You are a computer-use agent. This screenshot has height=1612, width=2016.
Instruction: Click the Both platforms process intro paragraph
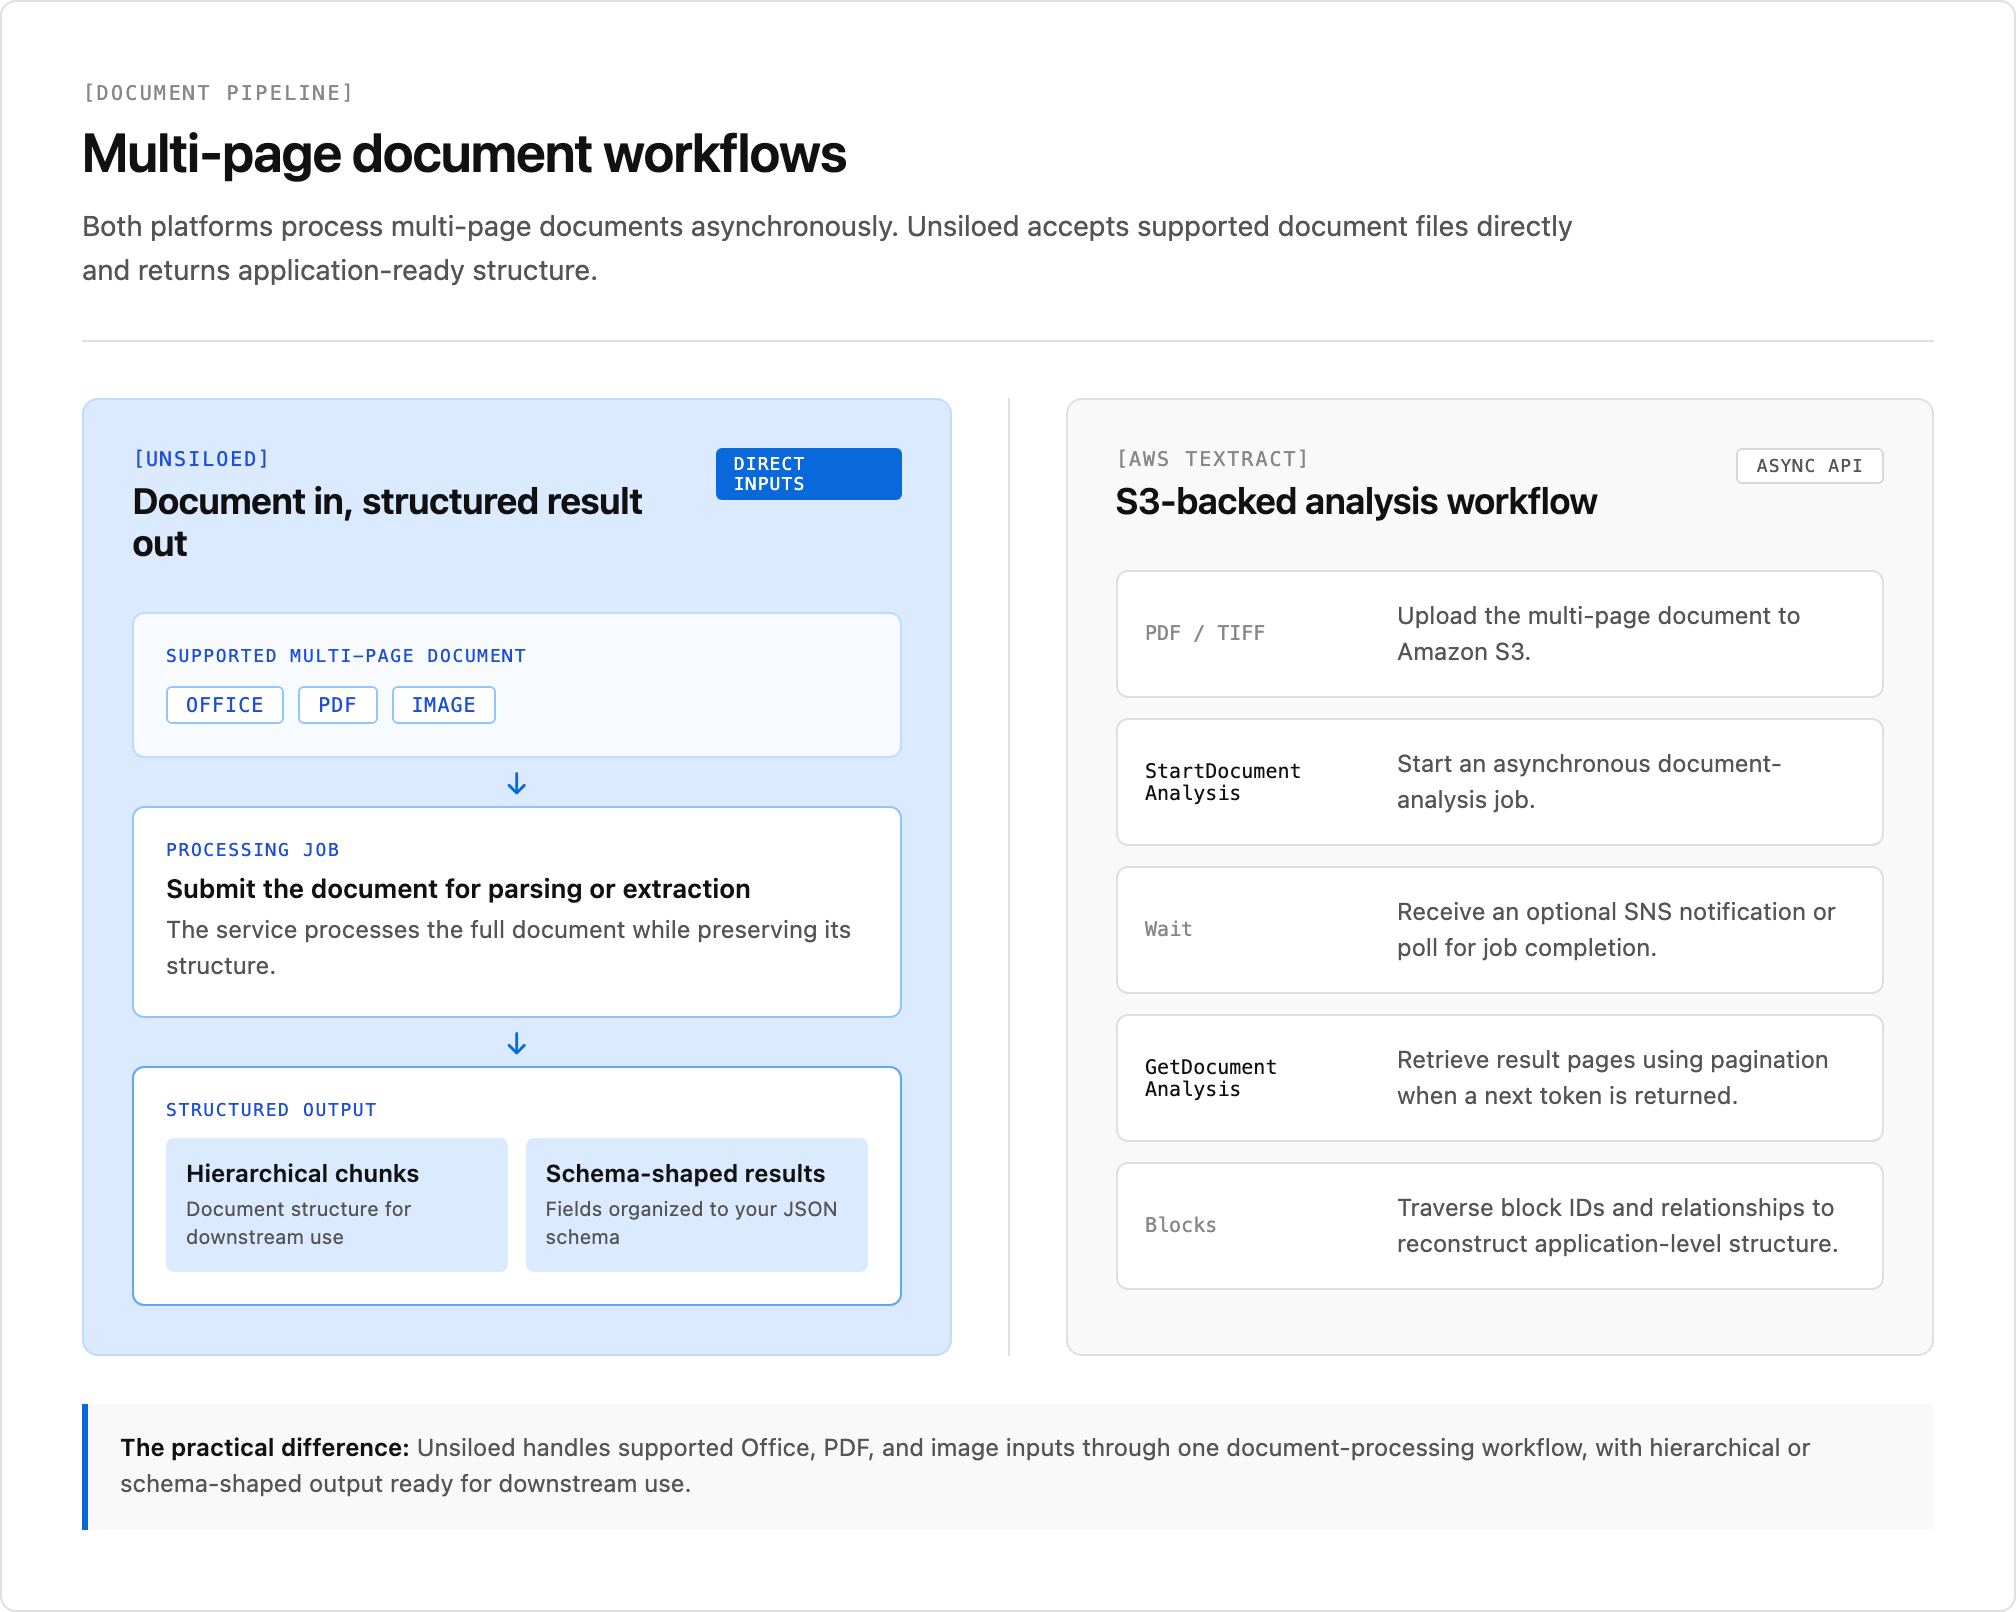[827, 248]
